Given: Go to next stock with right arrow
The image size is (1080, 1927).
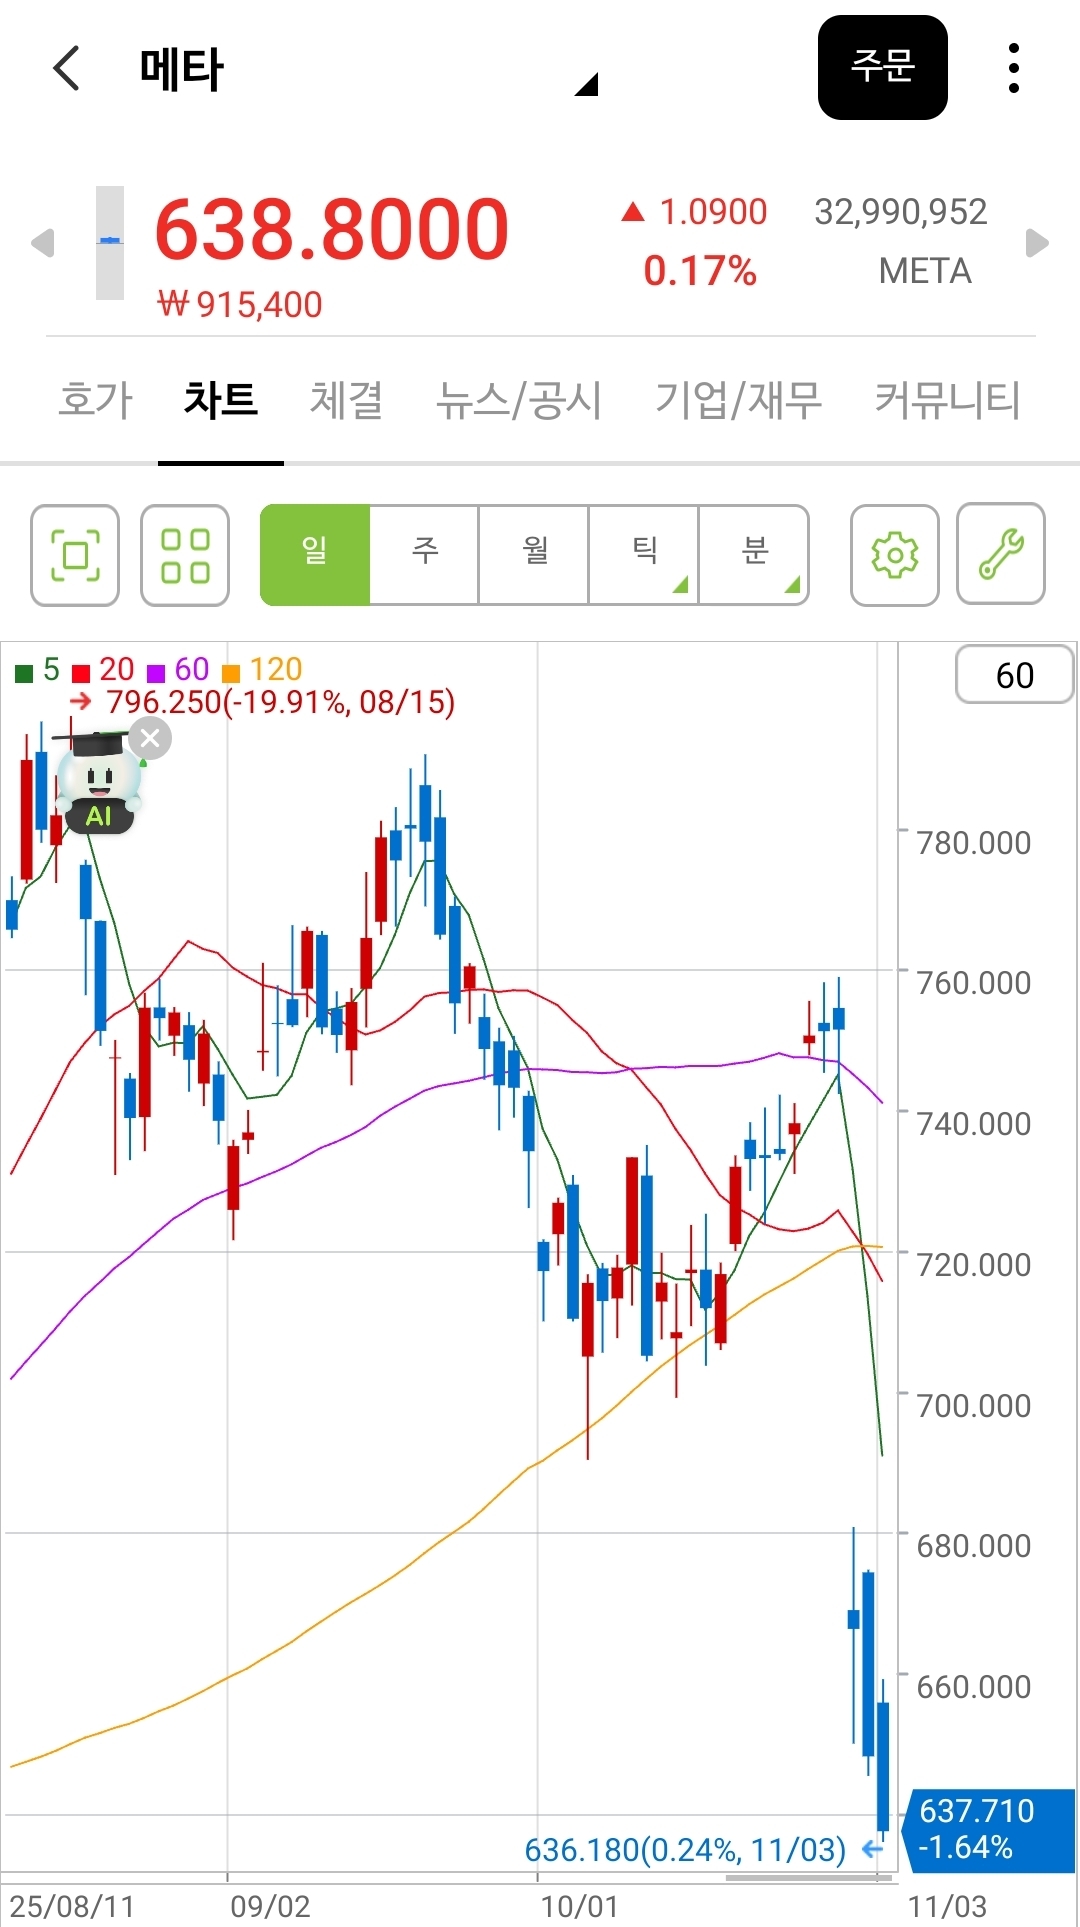Looking at the screenshot, I should 1037,243.
